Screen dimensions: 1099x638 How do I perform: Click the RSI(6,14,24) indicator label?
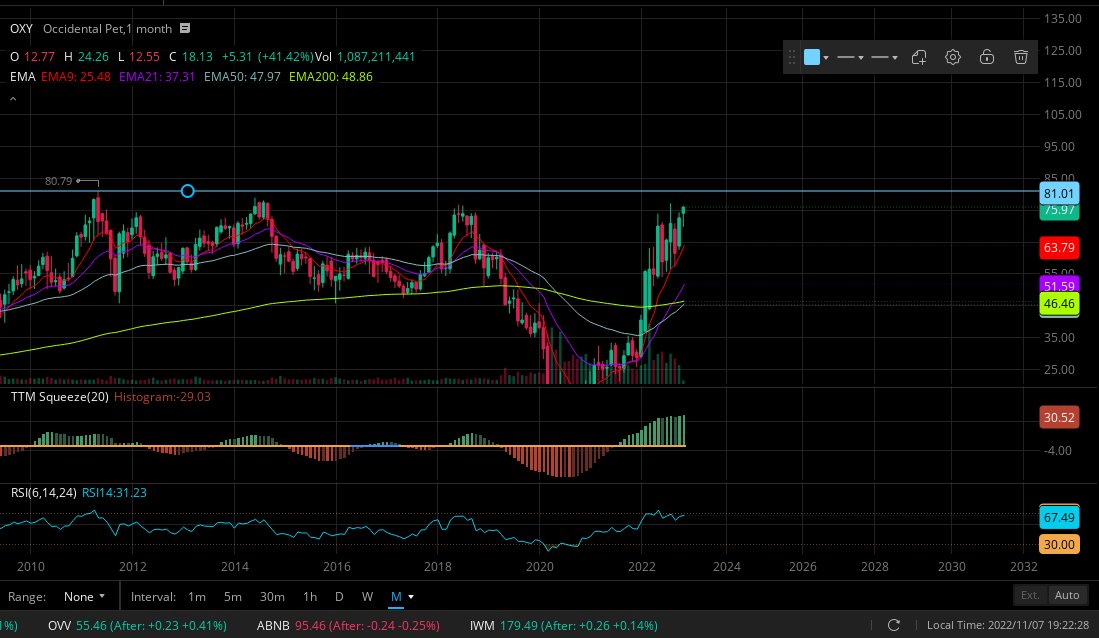[x=43, y=493]
